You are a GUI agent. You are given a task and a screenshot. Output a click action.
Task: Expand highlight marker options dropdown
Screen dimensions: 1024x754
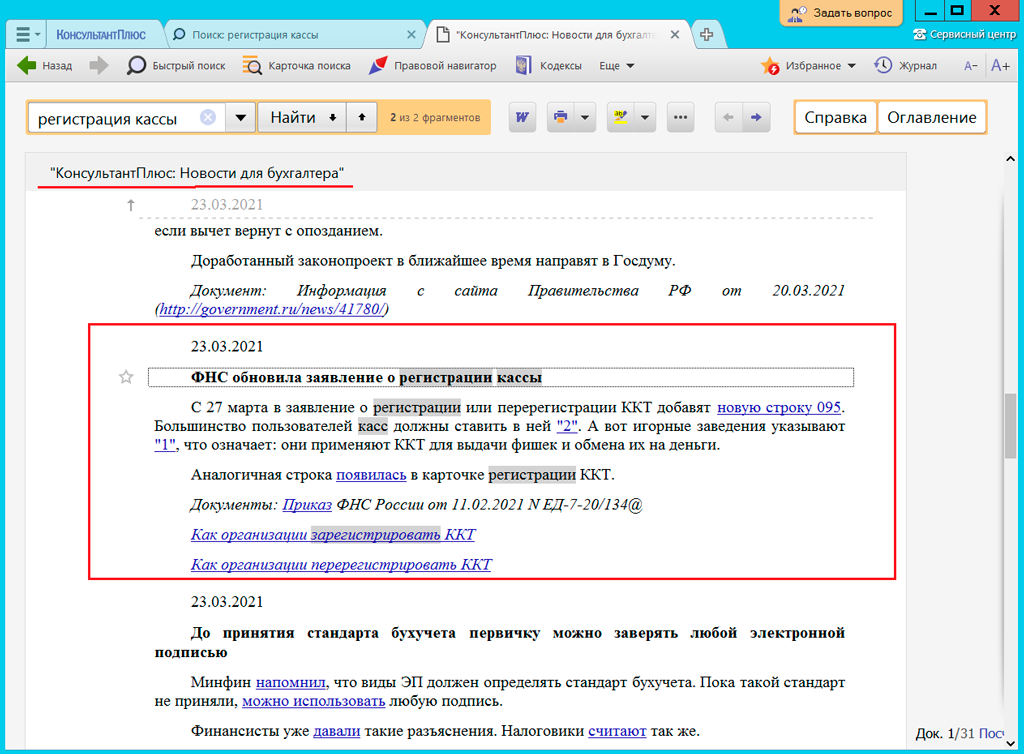(645, 118)
